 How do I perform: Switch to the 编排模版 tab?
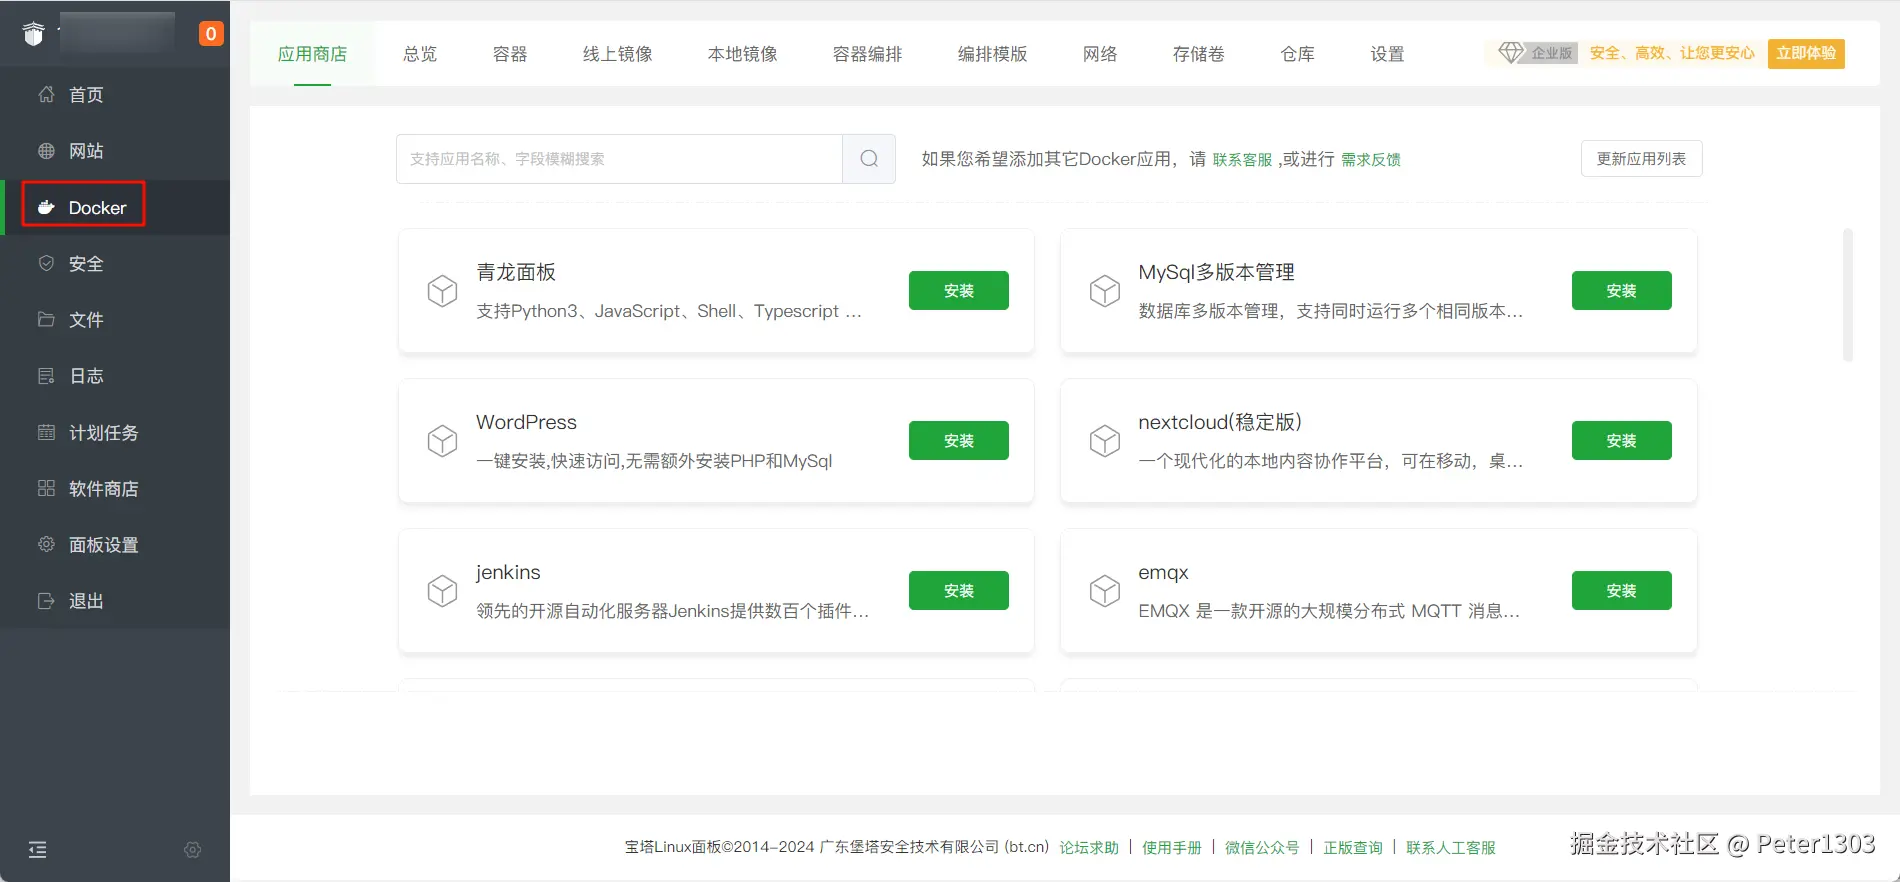click(993, 54)
